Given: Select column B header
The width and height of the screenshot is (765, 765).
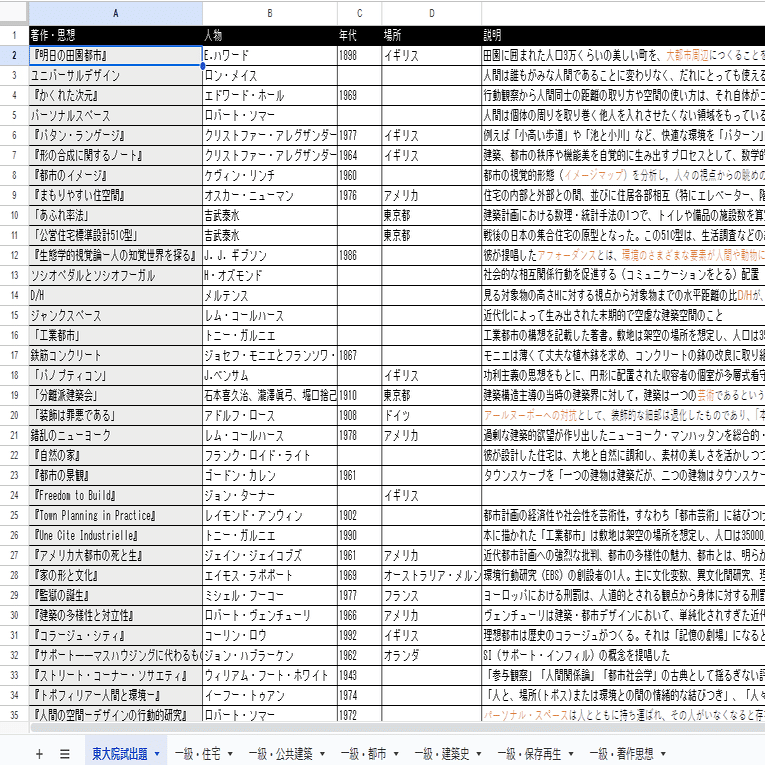Looking at the screenshot, I should tap(270, 13).
